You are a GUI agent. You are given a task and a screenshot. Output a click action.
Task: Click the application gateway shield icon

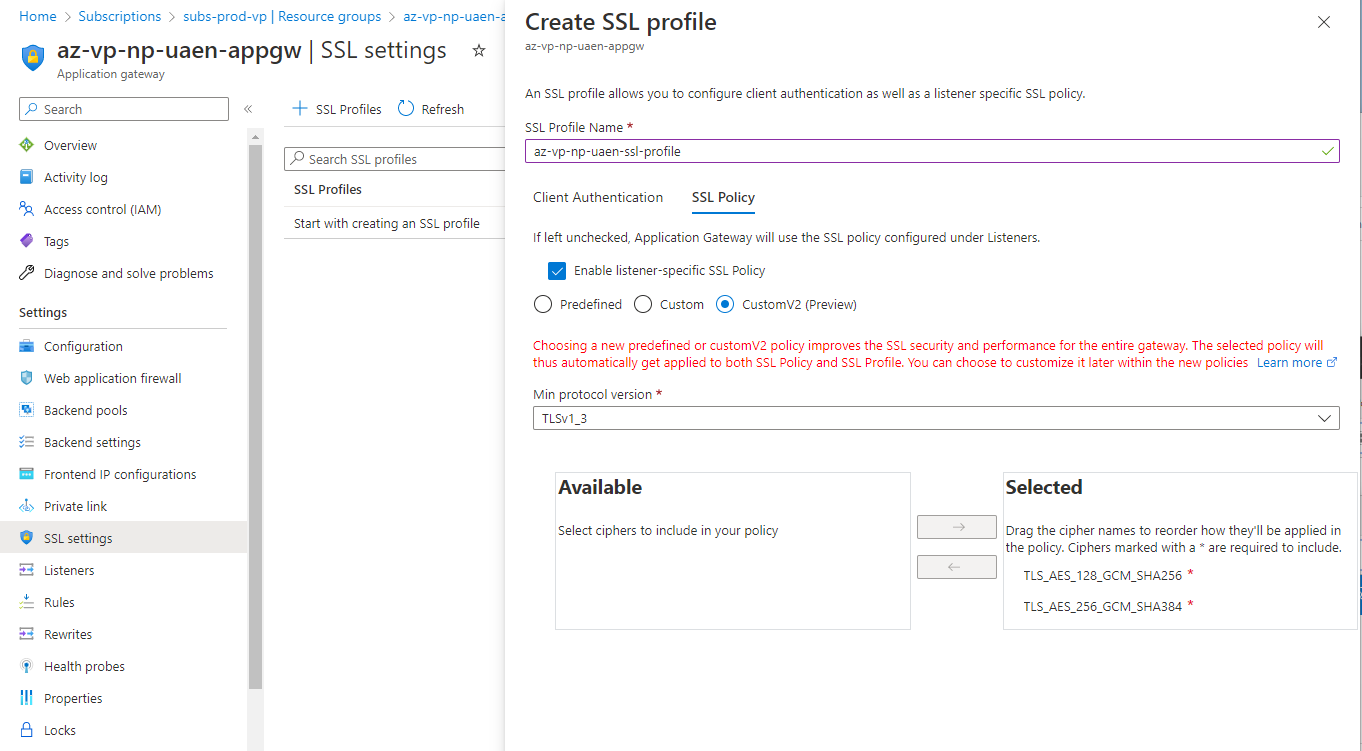pos(33,58)
